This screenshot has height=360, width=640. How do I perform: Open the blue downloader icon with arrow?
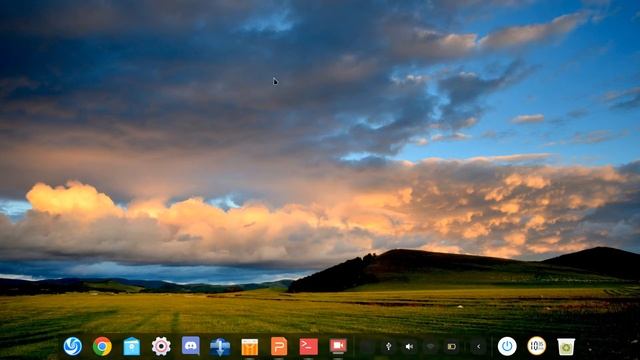click(220, 347)
